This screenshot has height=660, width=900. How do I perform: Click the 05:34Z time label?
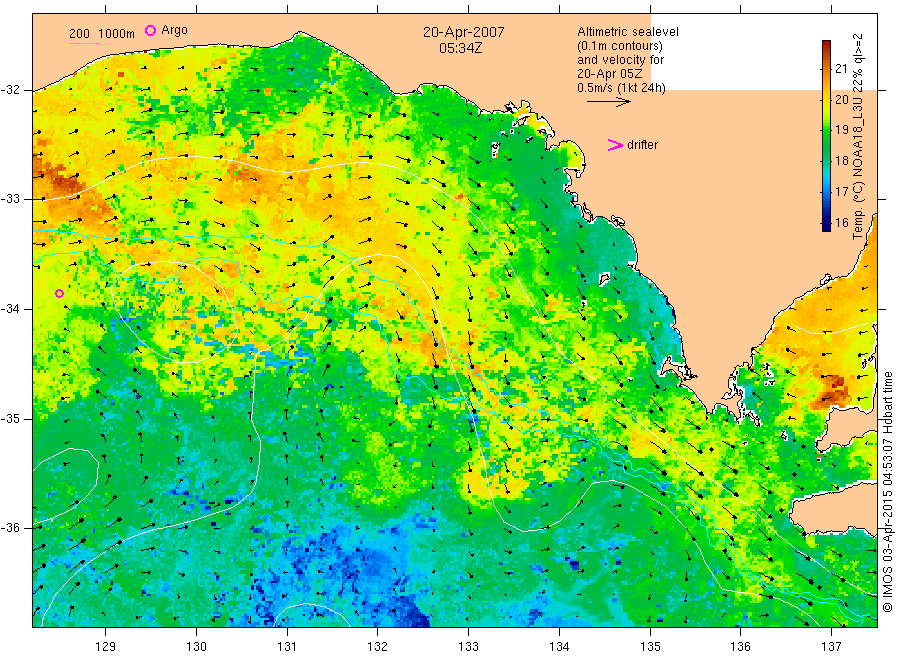pyautogui.click(x=460, y=48)
